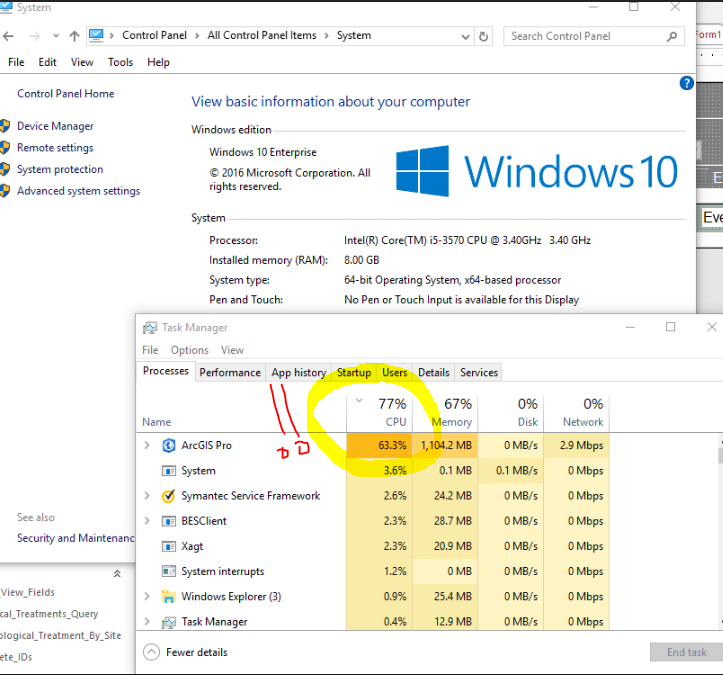Click the ArcGIS Pro process icon
Viewport: 723px width, 675px height.
pyautogui.click(x=169, y=445)
